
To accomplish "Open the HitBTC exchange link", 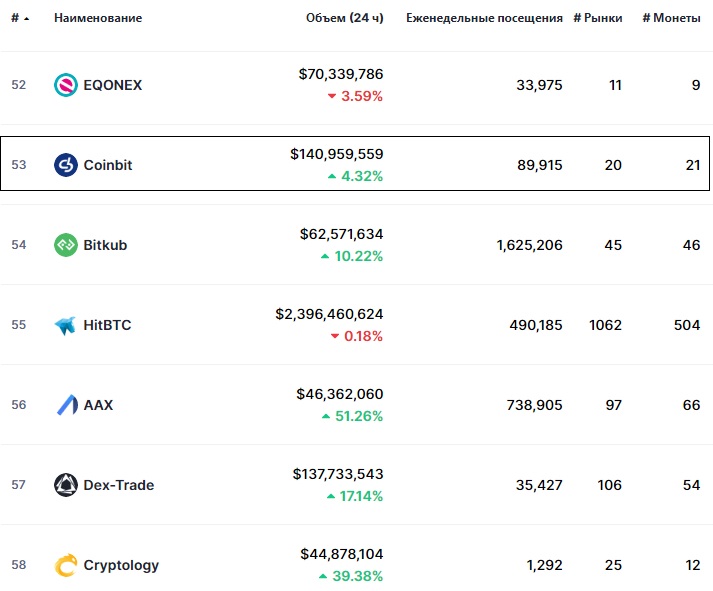I will click(107, 325).
